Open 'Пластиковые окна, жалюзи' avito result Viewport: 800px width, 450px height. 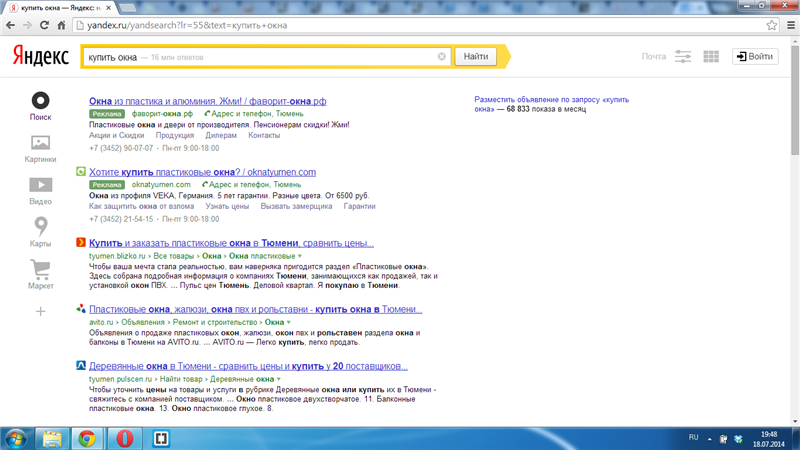pos(256,309)
